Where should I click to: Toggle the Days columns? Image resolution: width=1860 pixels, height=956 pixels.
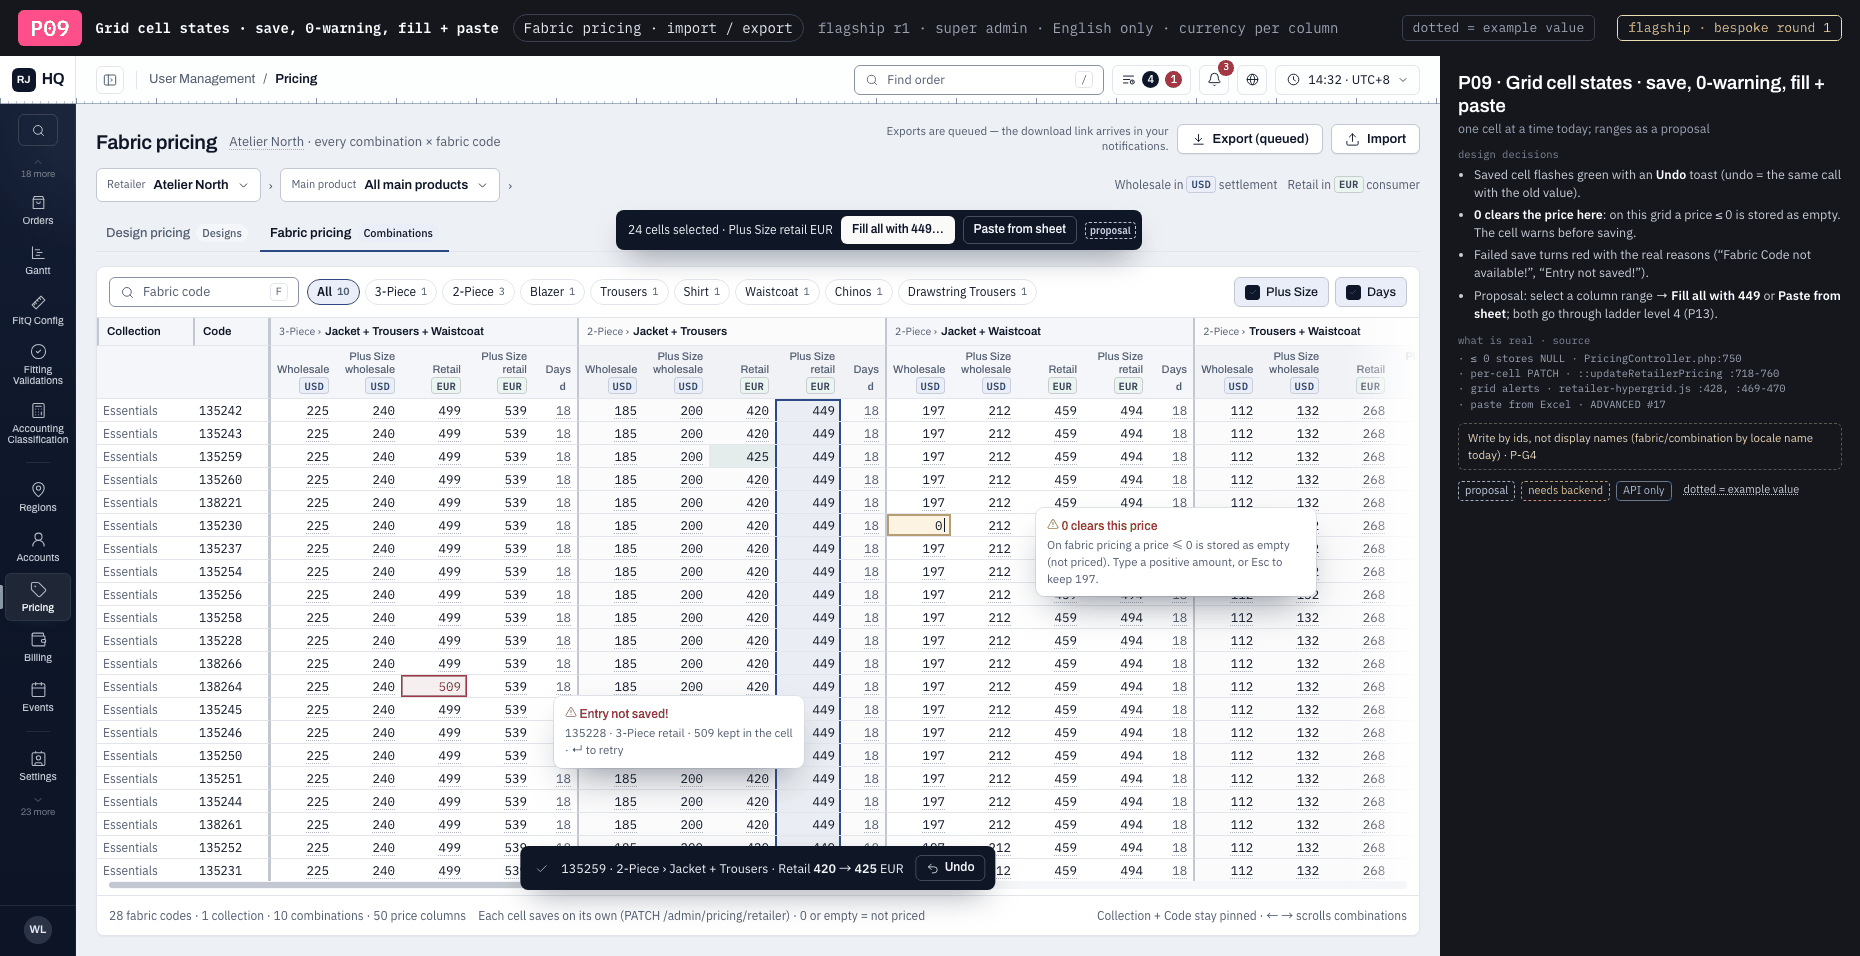[1370, 292]
